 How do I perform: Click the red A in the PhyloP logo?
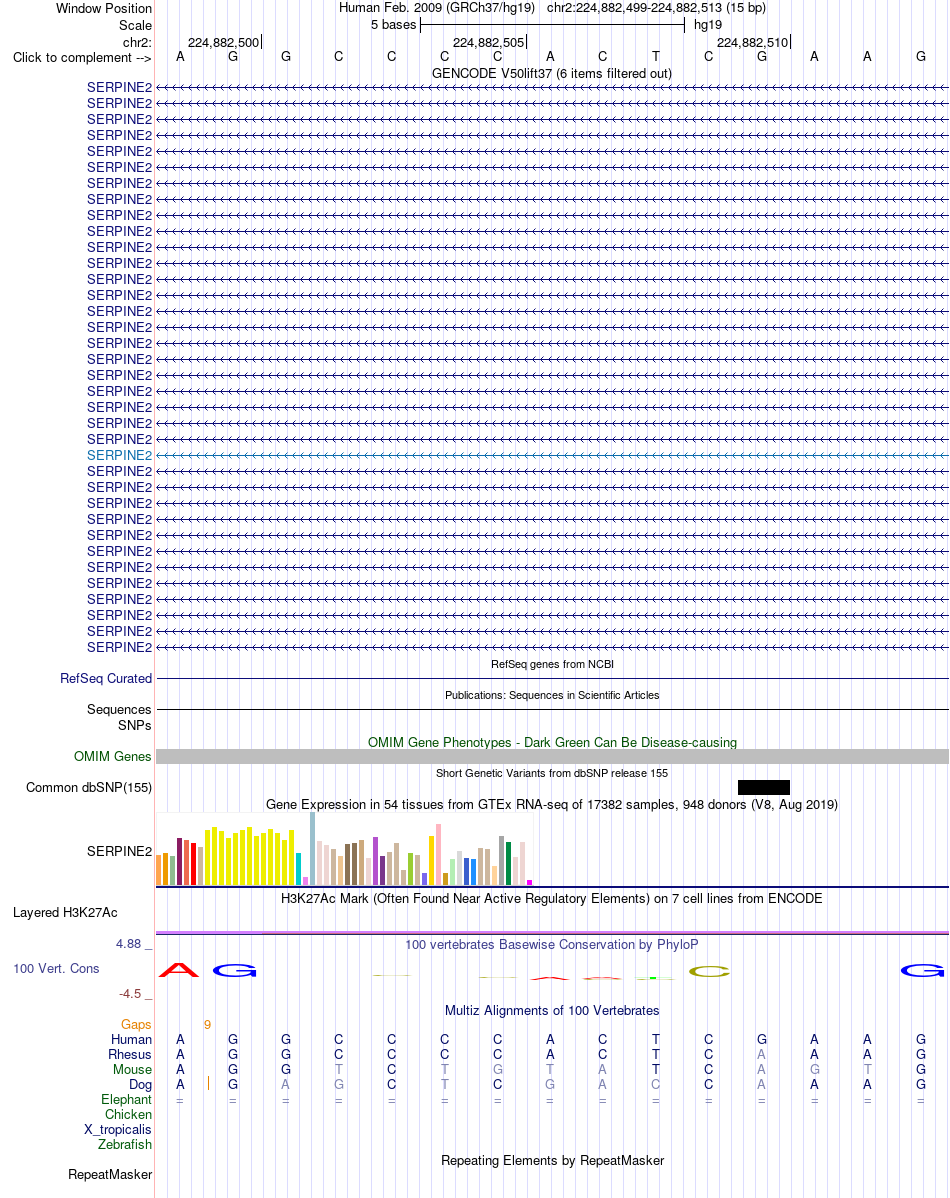(x=179, y=970)
